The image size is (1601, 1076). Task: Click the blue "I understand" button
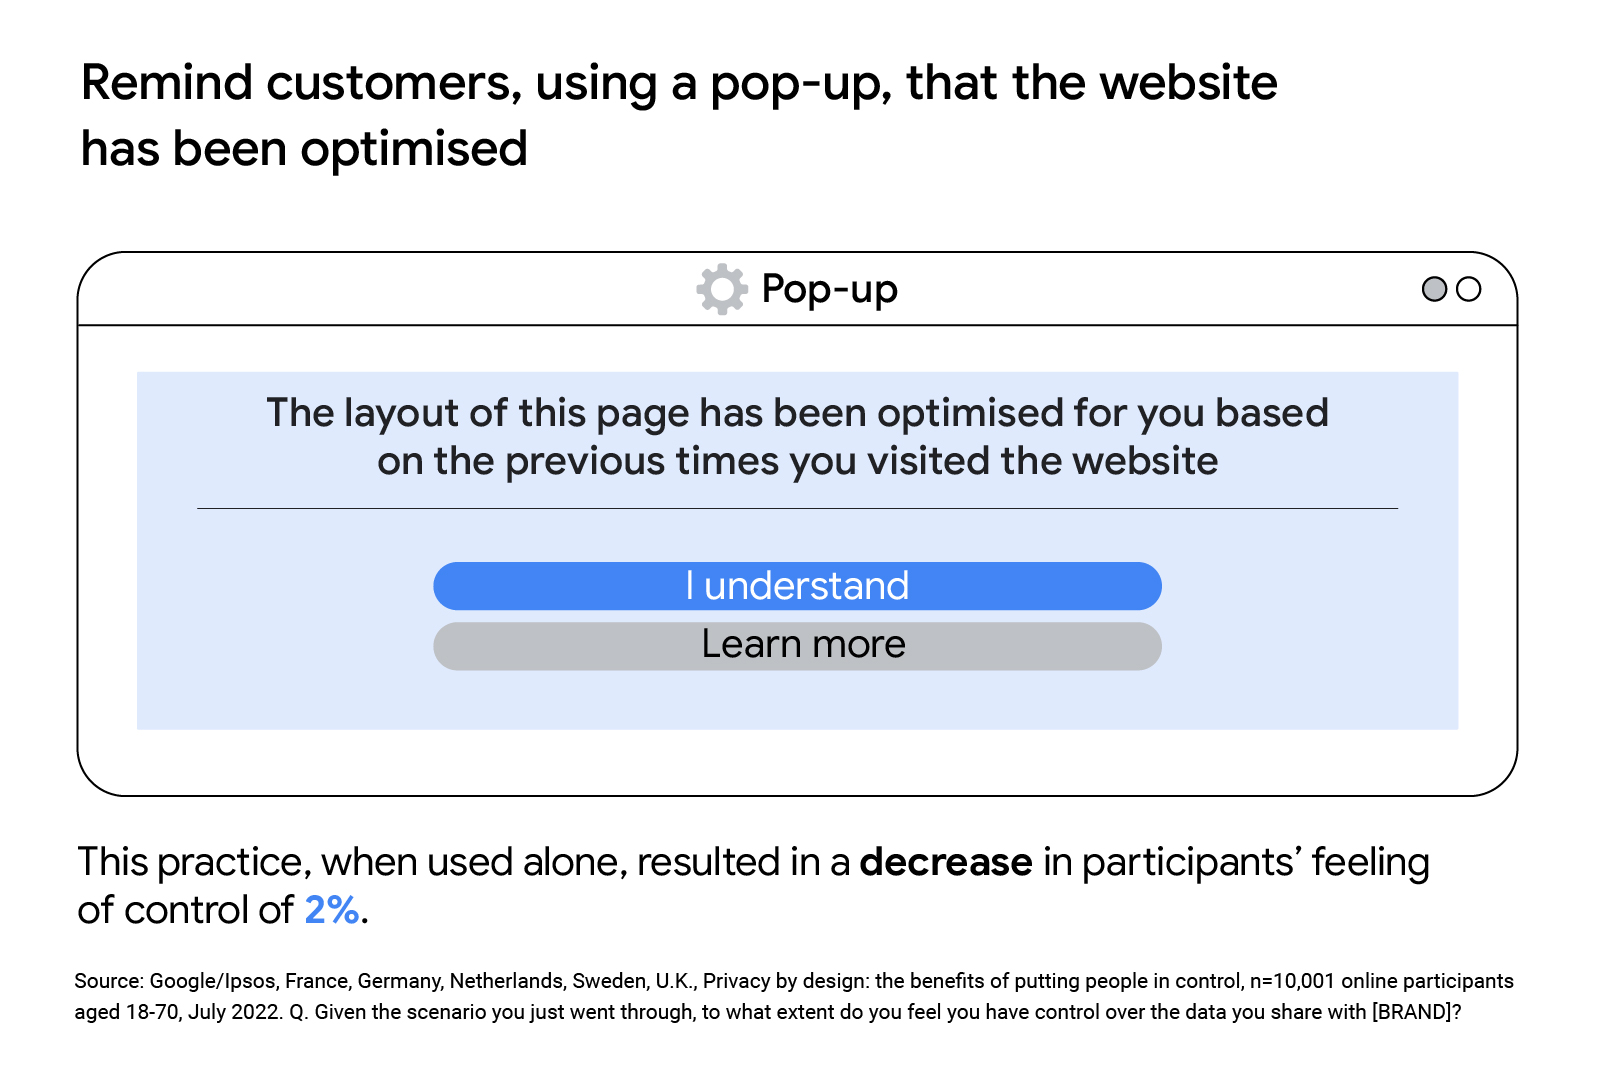click(797, 586)
